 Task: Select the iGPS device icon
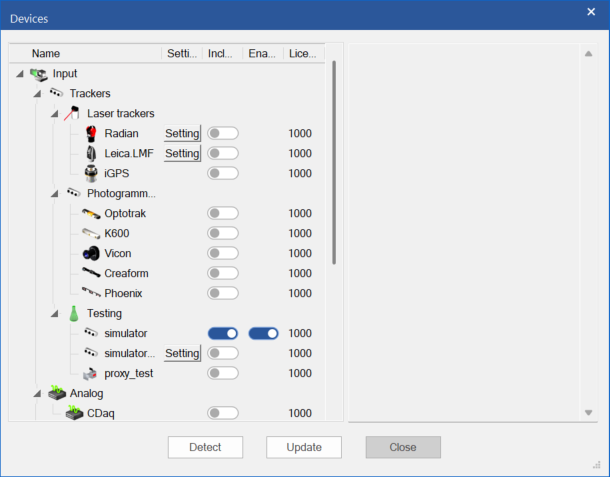pos(91,173)
